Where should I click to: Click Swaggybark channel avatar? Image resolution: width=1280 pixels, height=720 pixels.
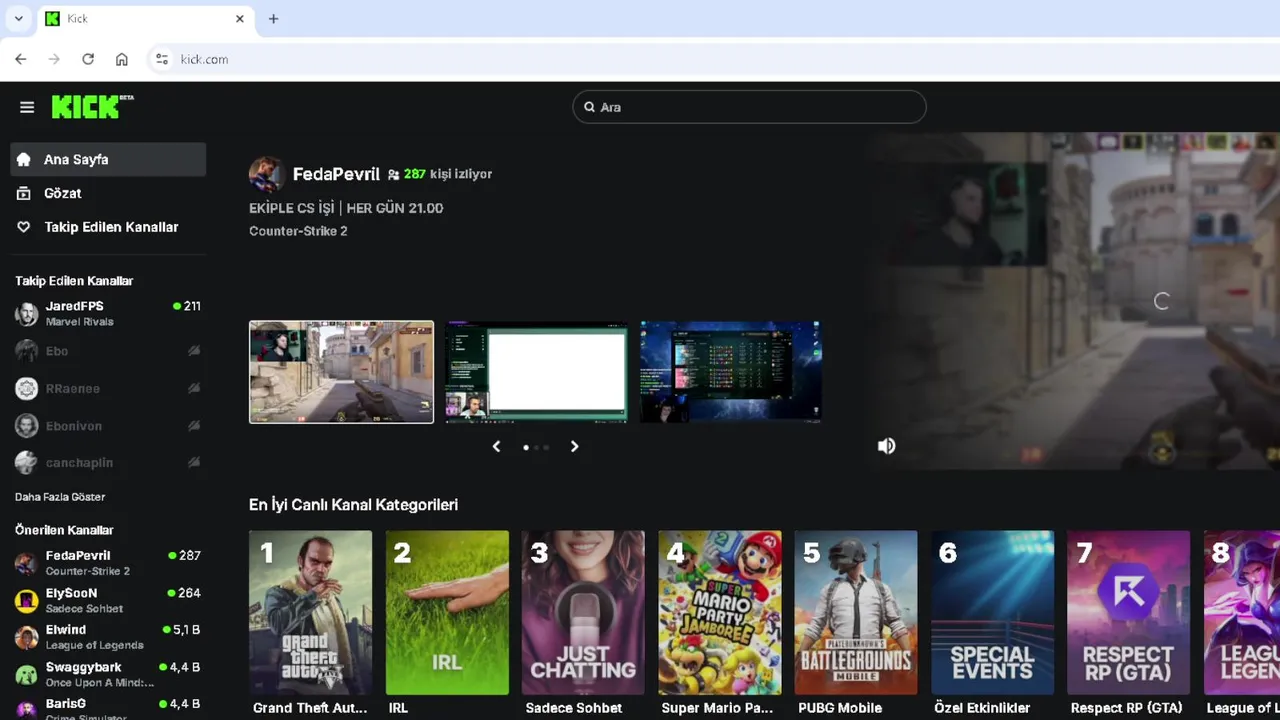tap(27, 674)
